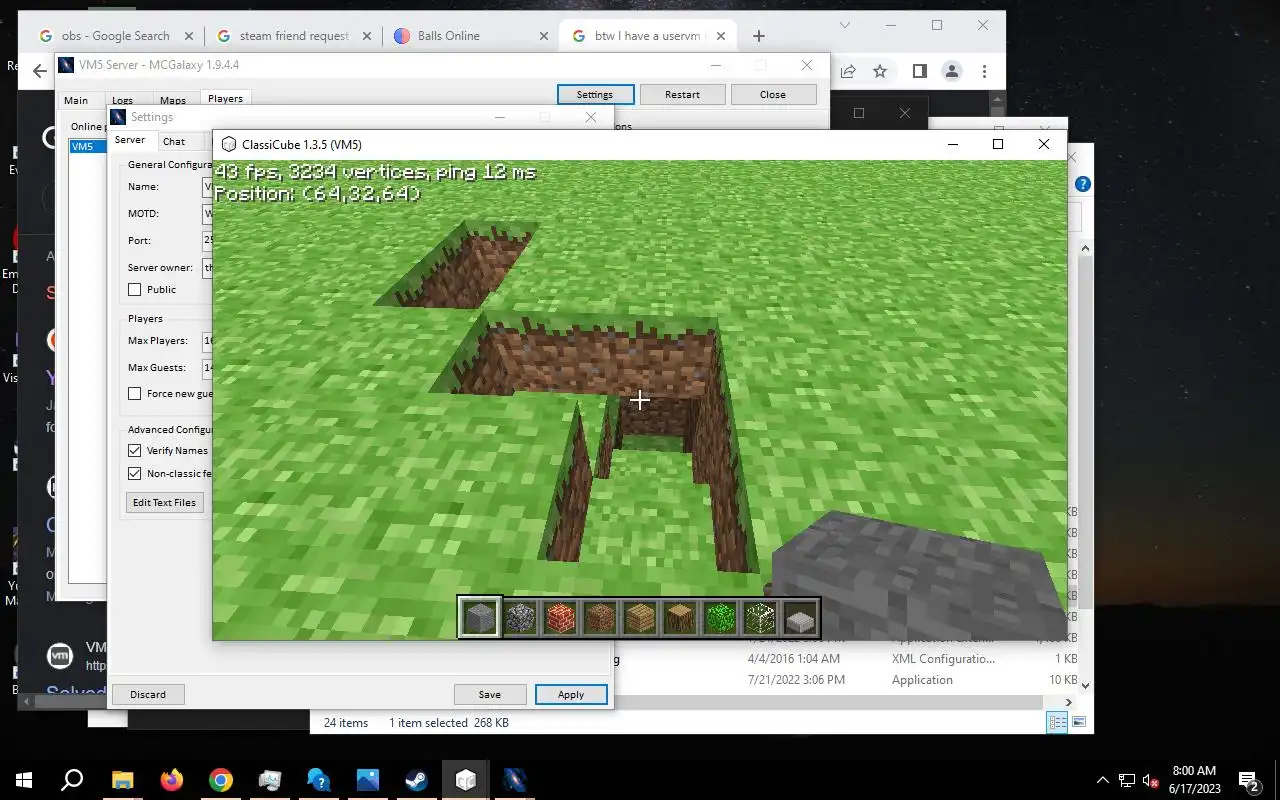Open File Explorer from the taskbar
Screen dimensions: 1280x800
pyautogui.click(x=122, y=780)
